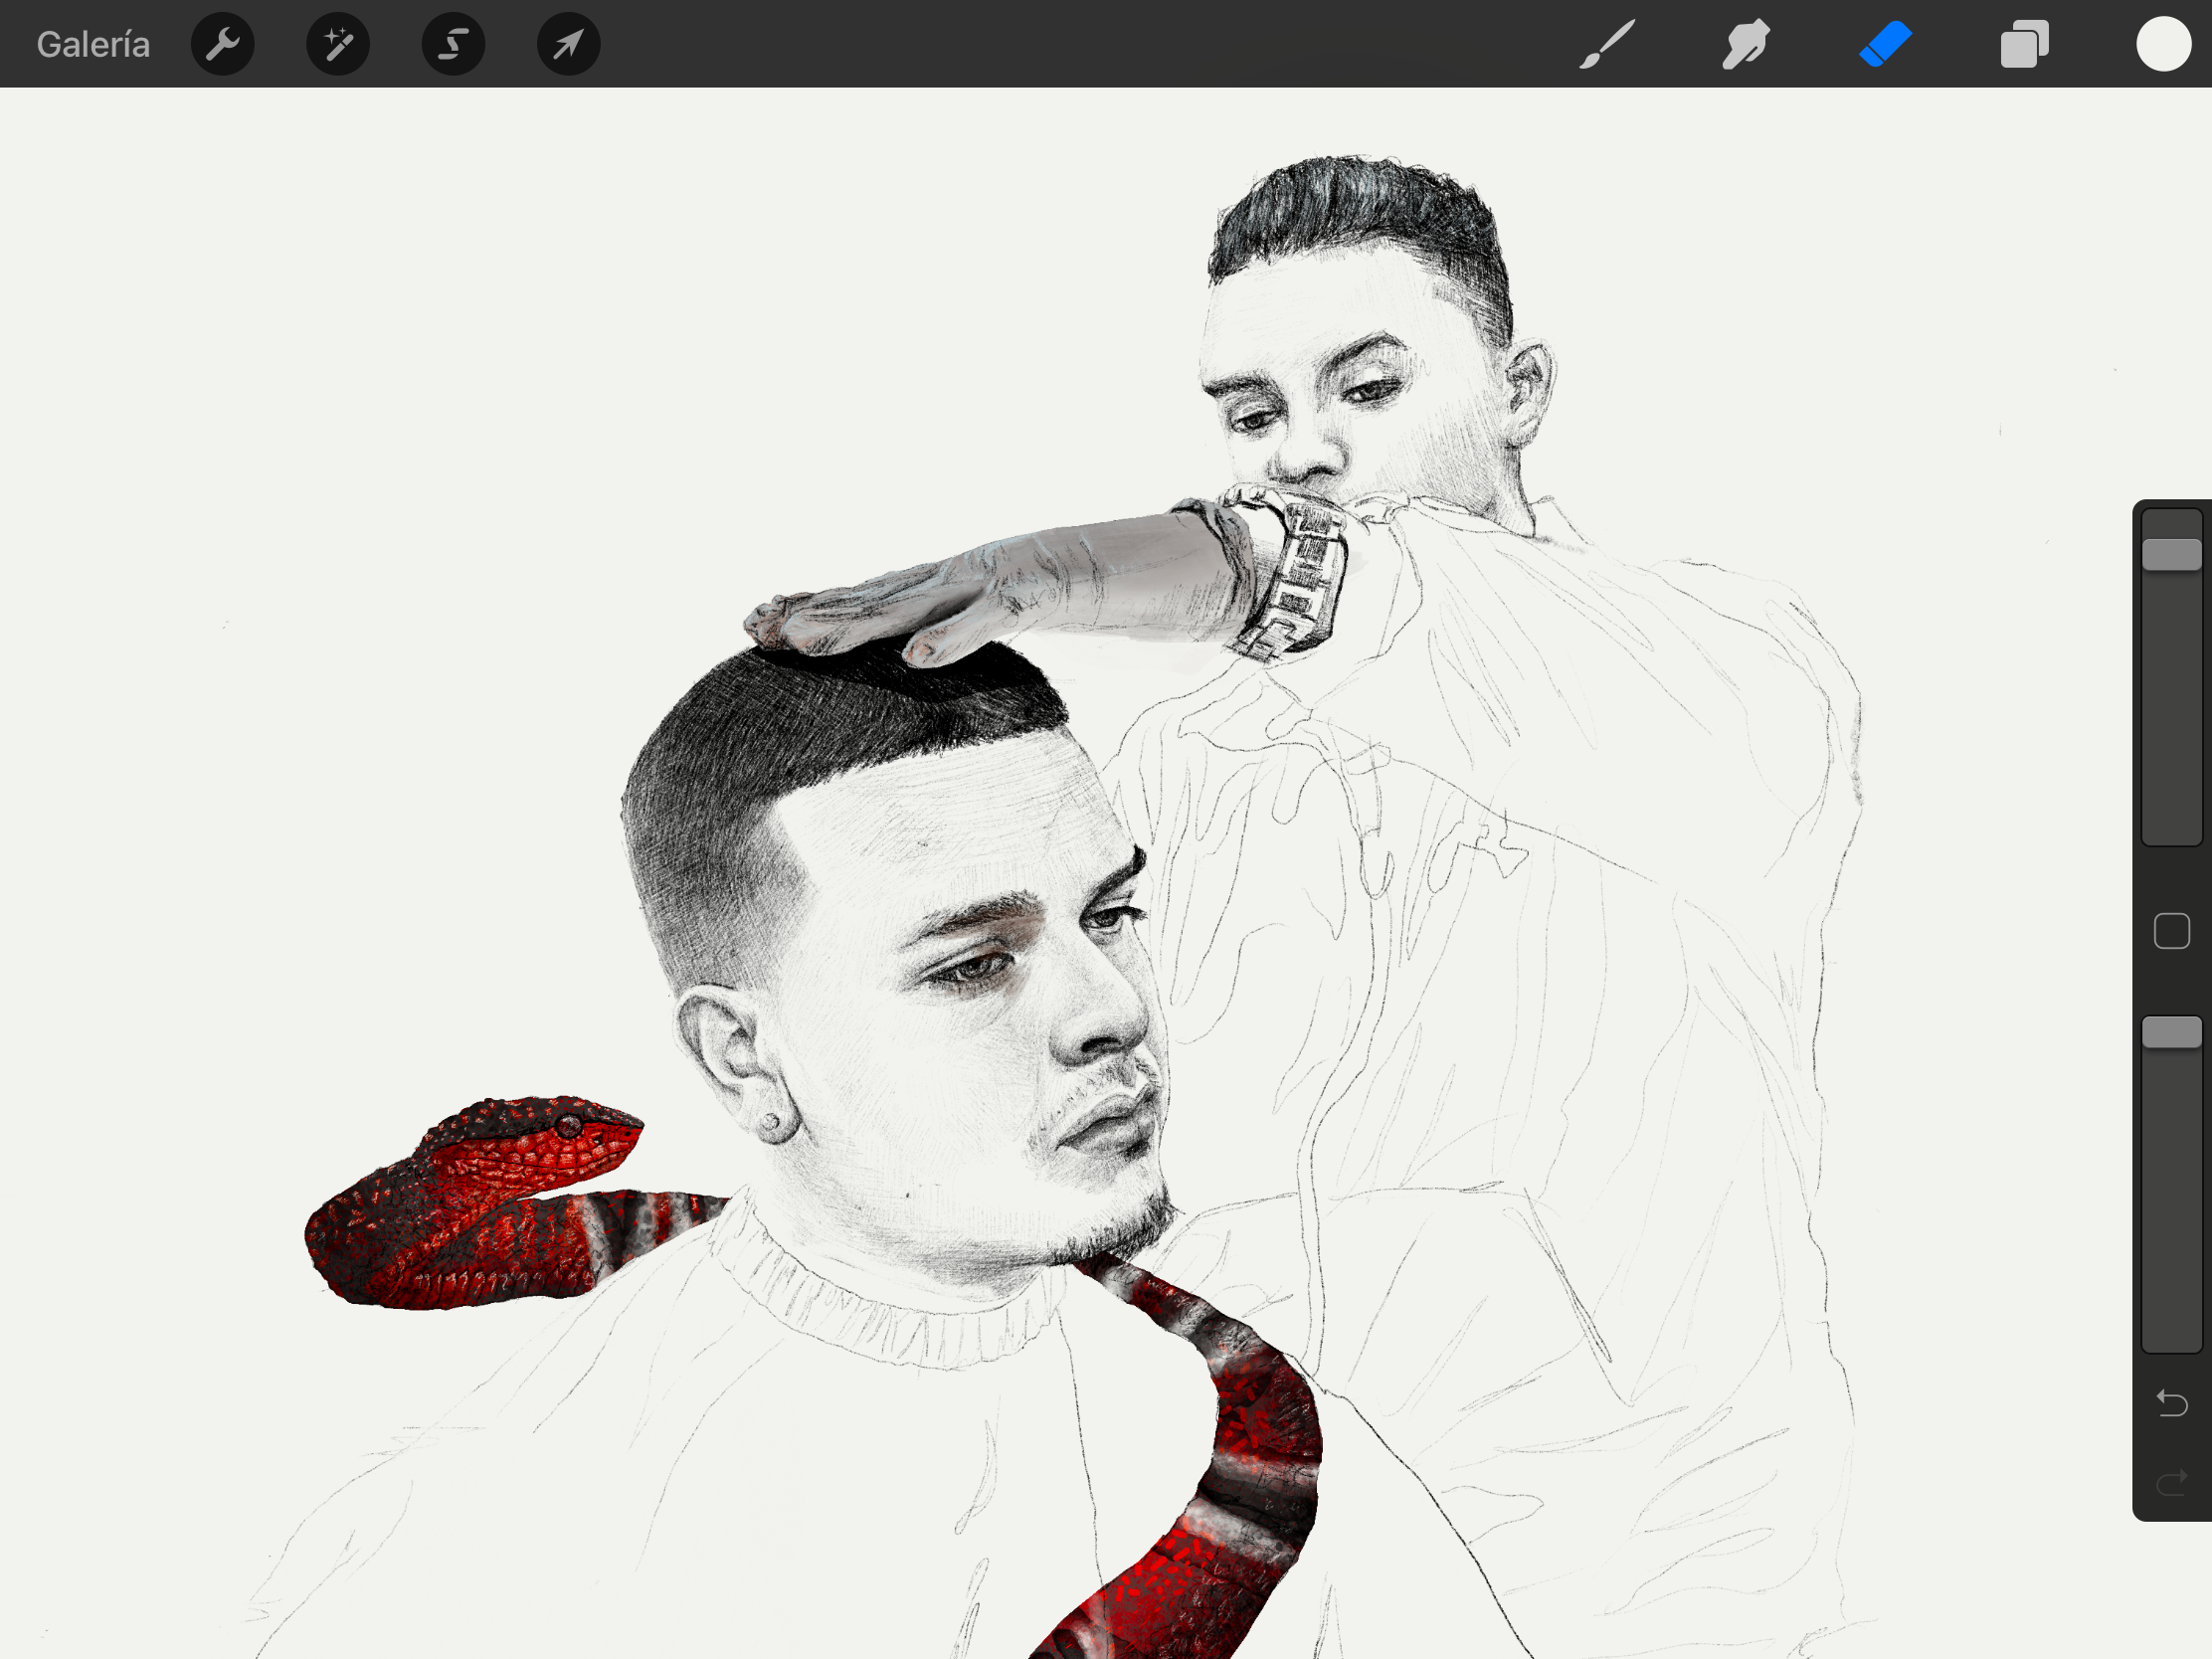Activate the Selection tool (S icon)
This screenshot has width=2212, height=1659.
453,44
